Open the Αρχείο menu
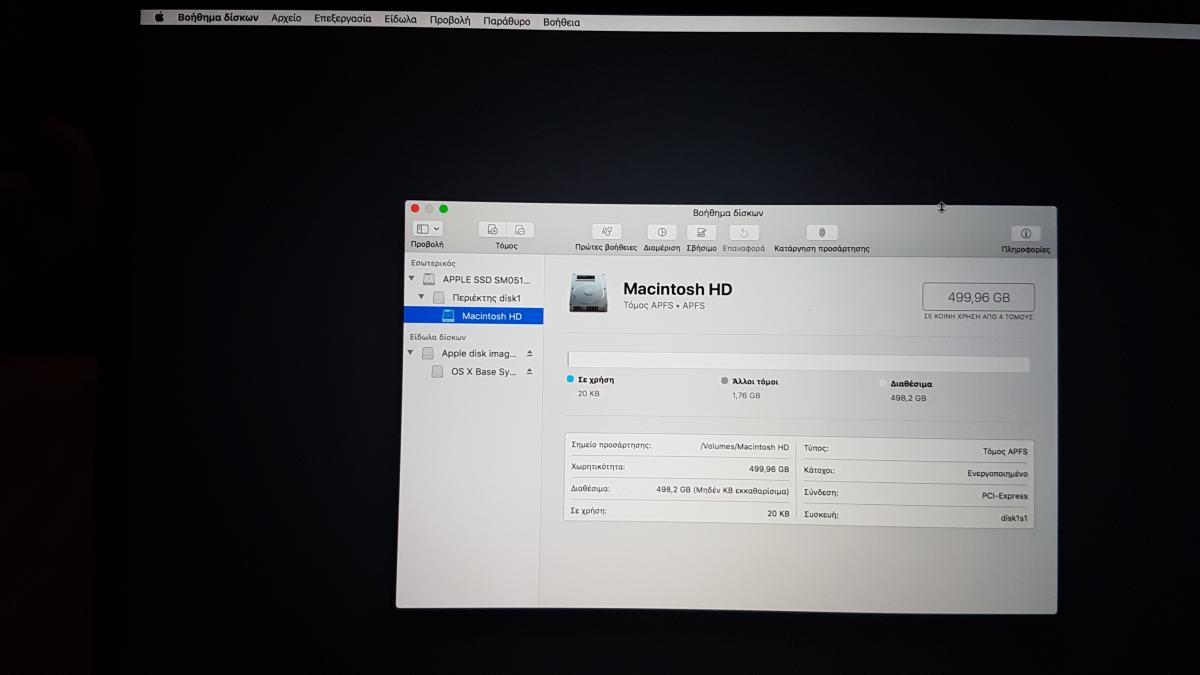The width and height of the screenshot is (1200, 675). (x=286, y=18)
